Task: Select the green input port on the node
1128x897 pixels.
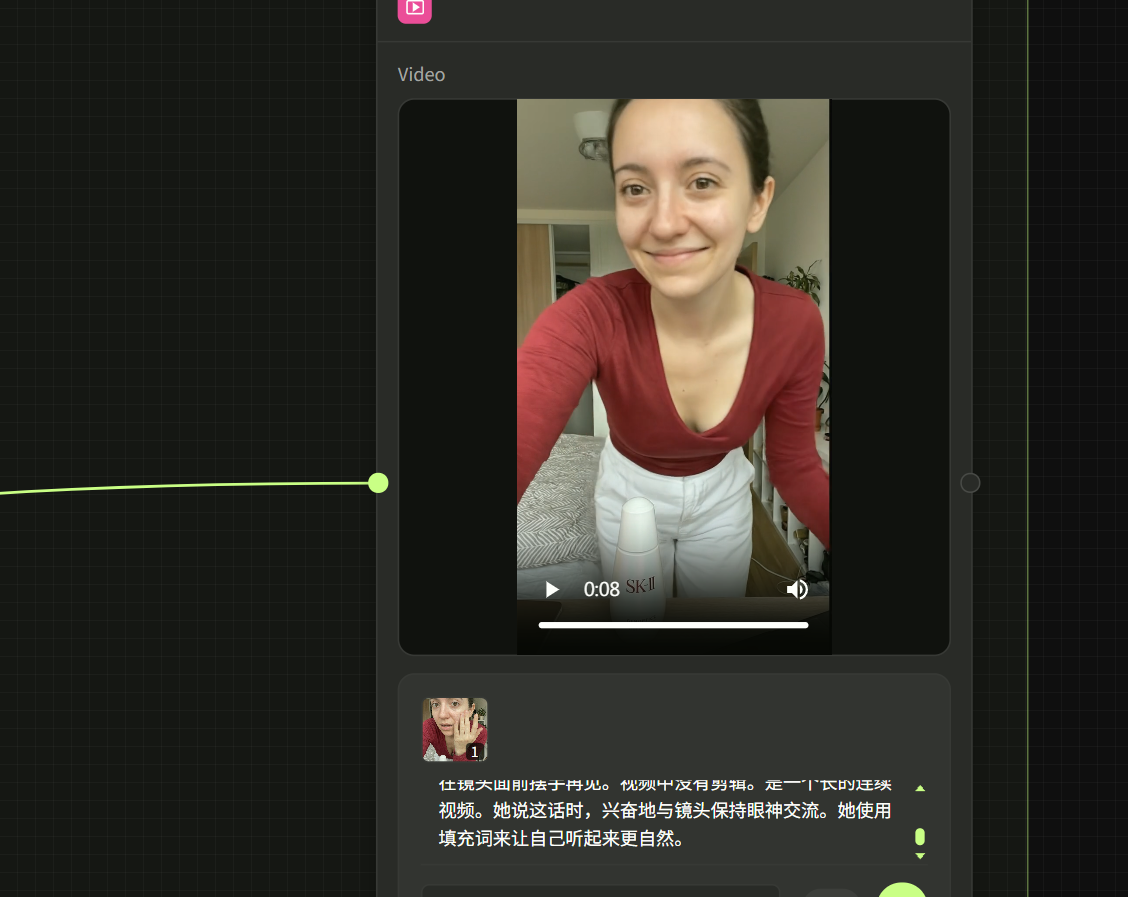Action: tap(378, 483)
